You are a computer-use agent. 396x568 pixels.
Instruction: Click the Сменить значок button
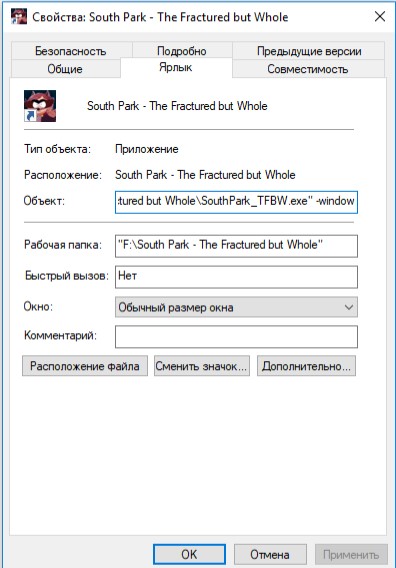(202, 366)
